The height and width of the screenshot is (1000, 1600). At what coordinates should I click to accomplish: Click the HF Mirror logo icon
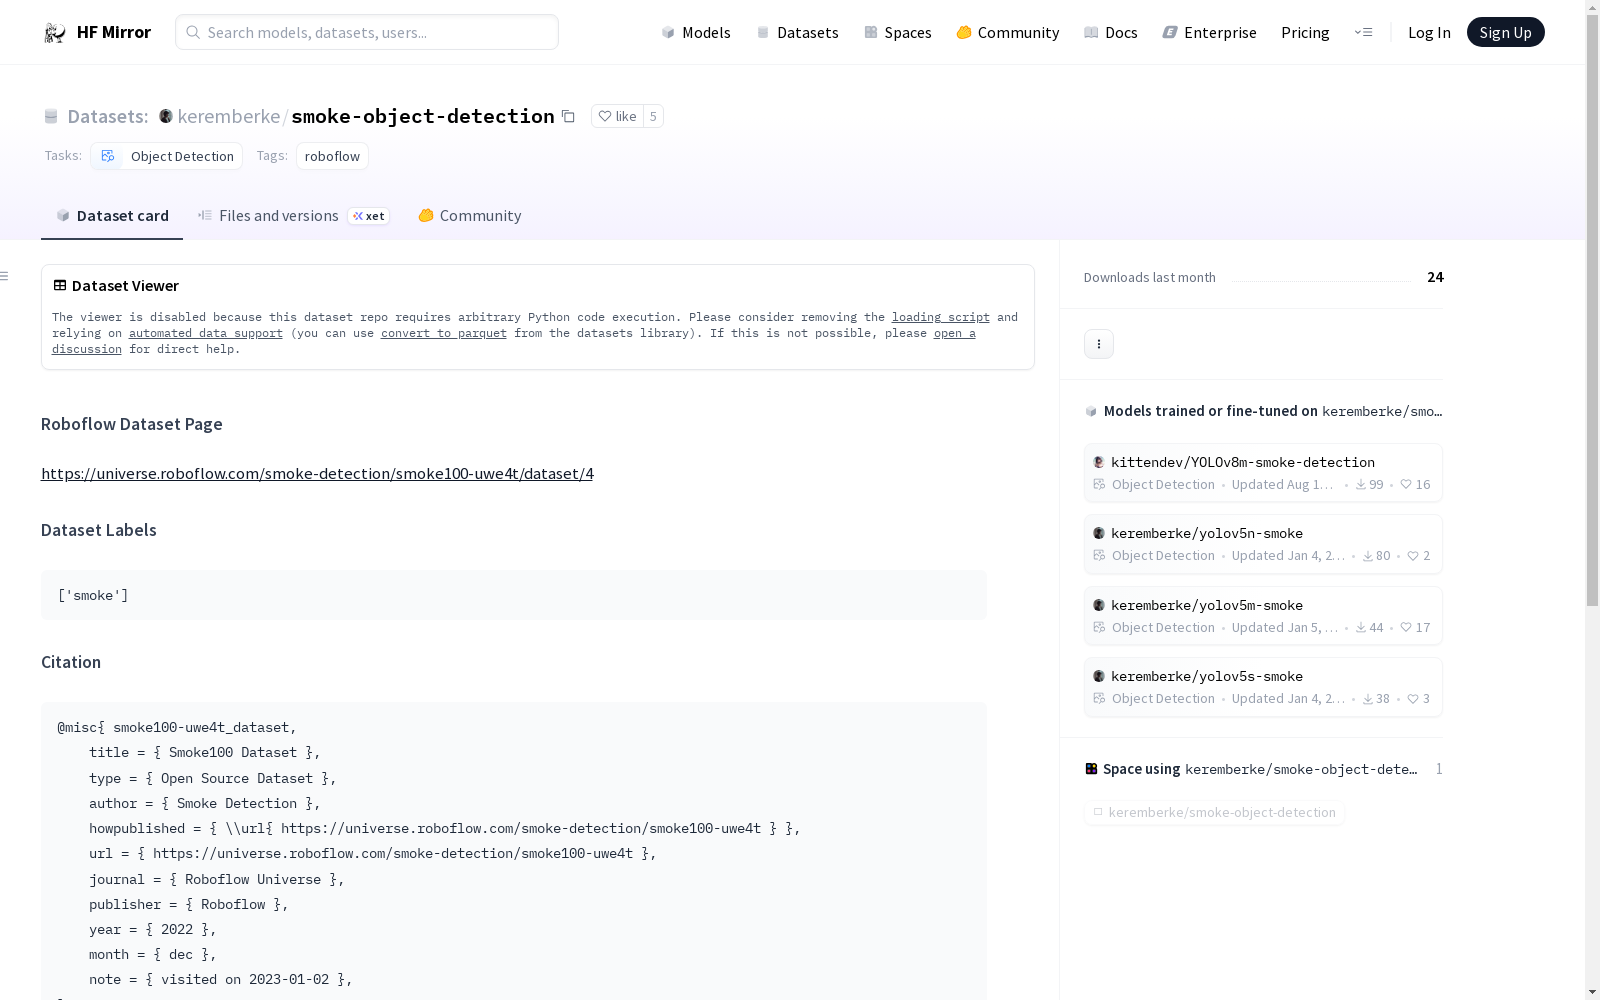[x=55, y=33]
